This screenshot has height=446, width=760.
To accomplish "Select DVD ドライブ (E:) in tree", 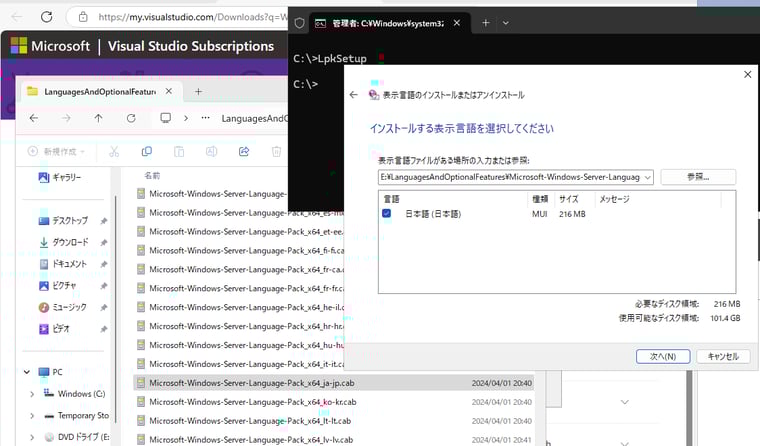I will tap(77, 437).
